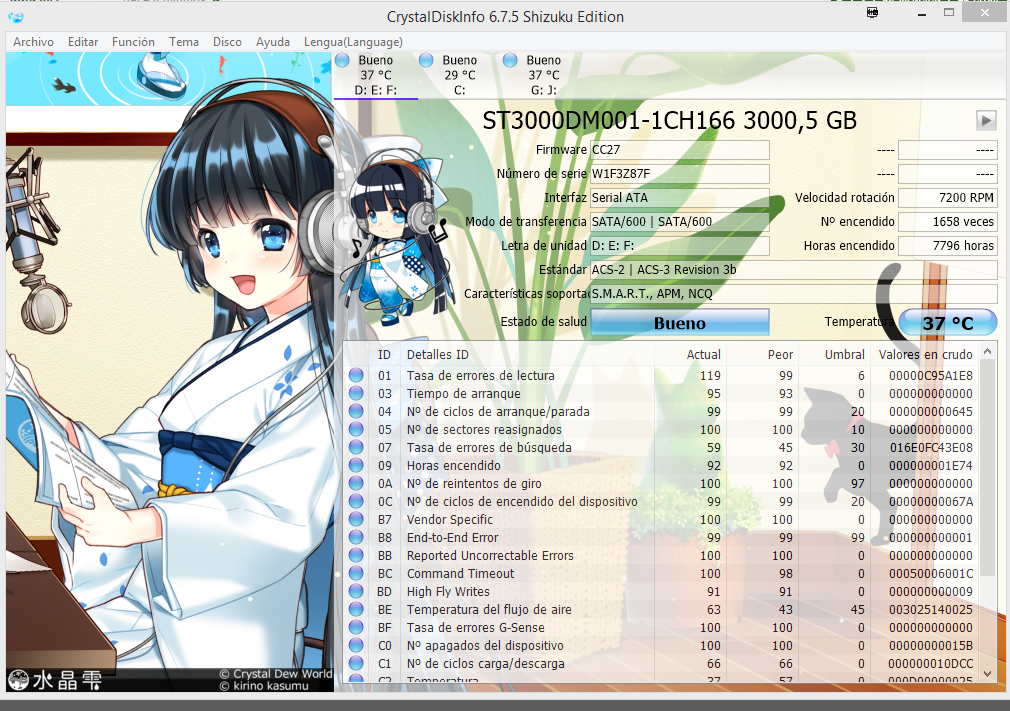
Task: Click status orb for D: E: F: disk
Action: (x=343, y=61)
